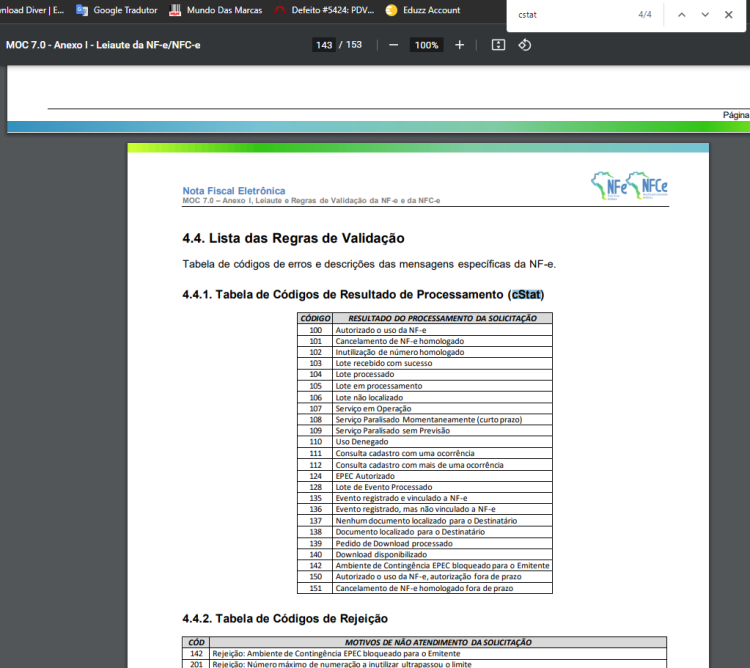Viewport: 750px width, 668px height.
Task: Click the 100% zoom level field
Action: (426, 45)
